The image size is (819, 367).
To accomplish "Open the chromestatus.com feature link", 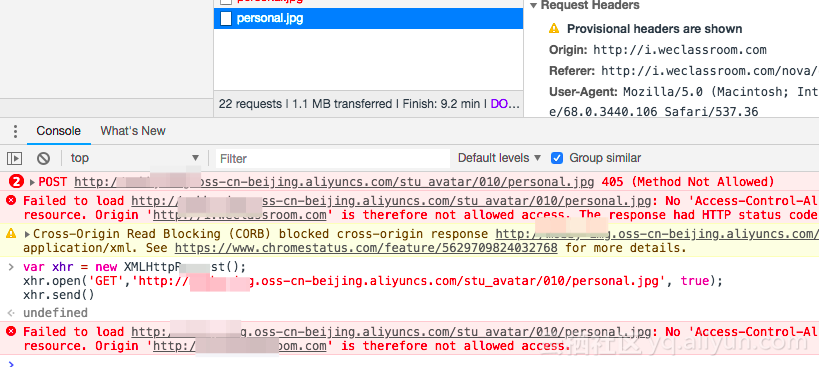I will coord(366,247).
